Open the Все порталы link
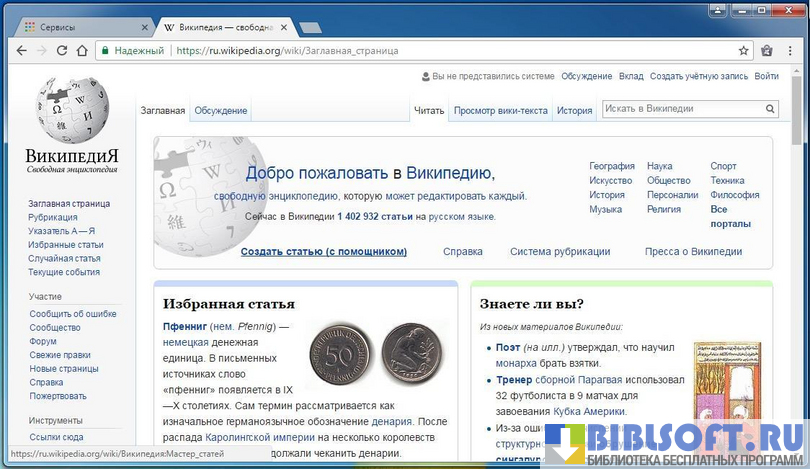Image resolution: width=810 pixels, height=469 pixels. tap(730, 216)
